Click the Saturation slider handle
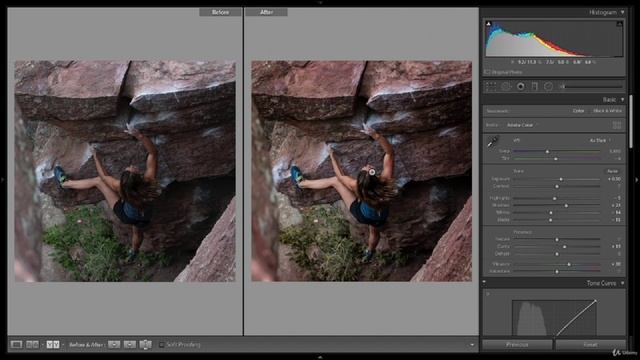Screen dimensions: 640x360 pyautogui.click(x=557, y=271)
